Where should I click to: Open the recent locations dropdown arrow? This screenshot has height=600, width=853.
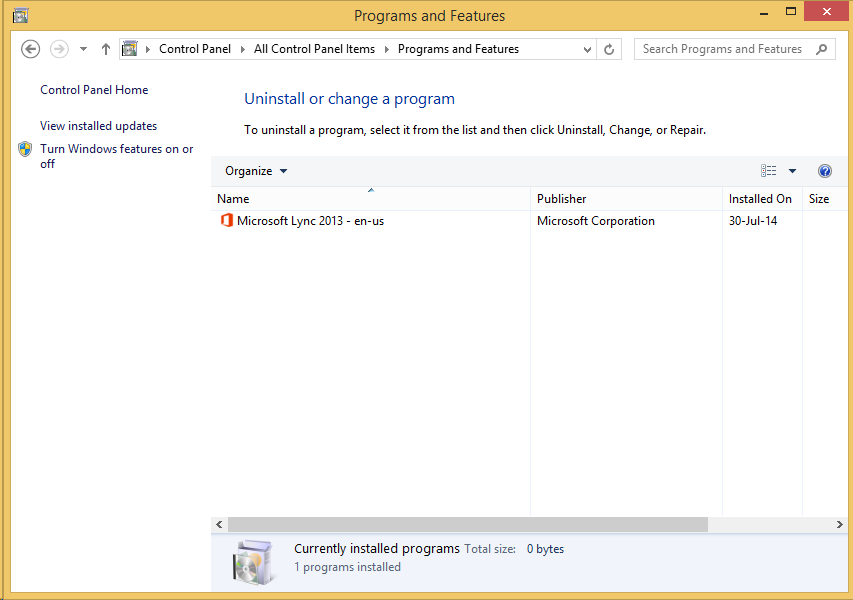click(83, 49)
